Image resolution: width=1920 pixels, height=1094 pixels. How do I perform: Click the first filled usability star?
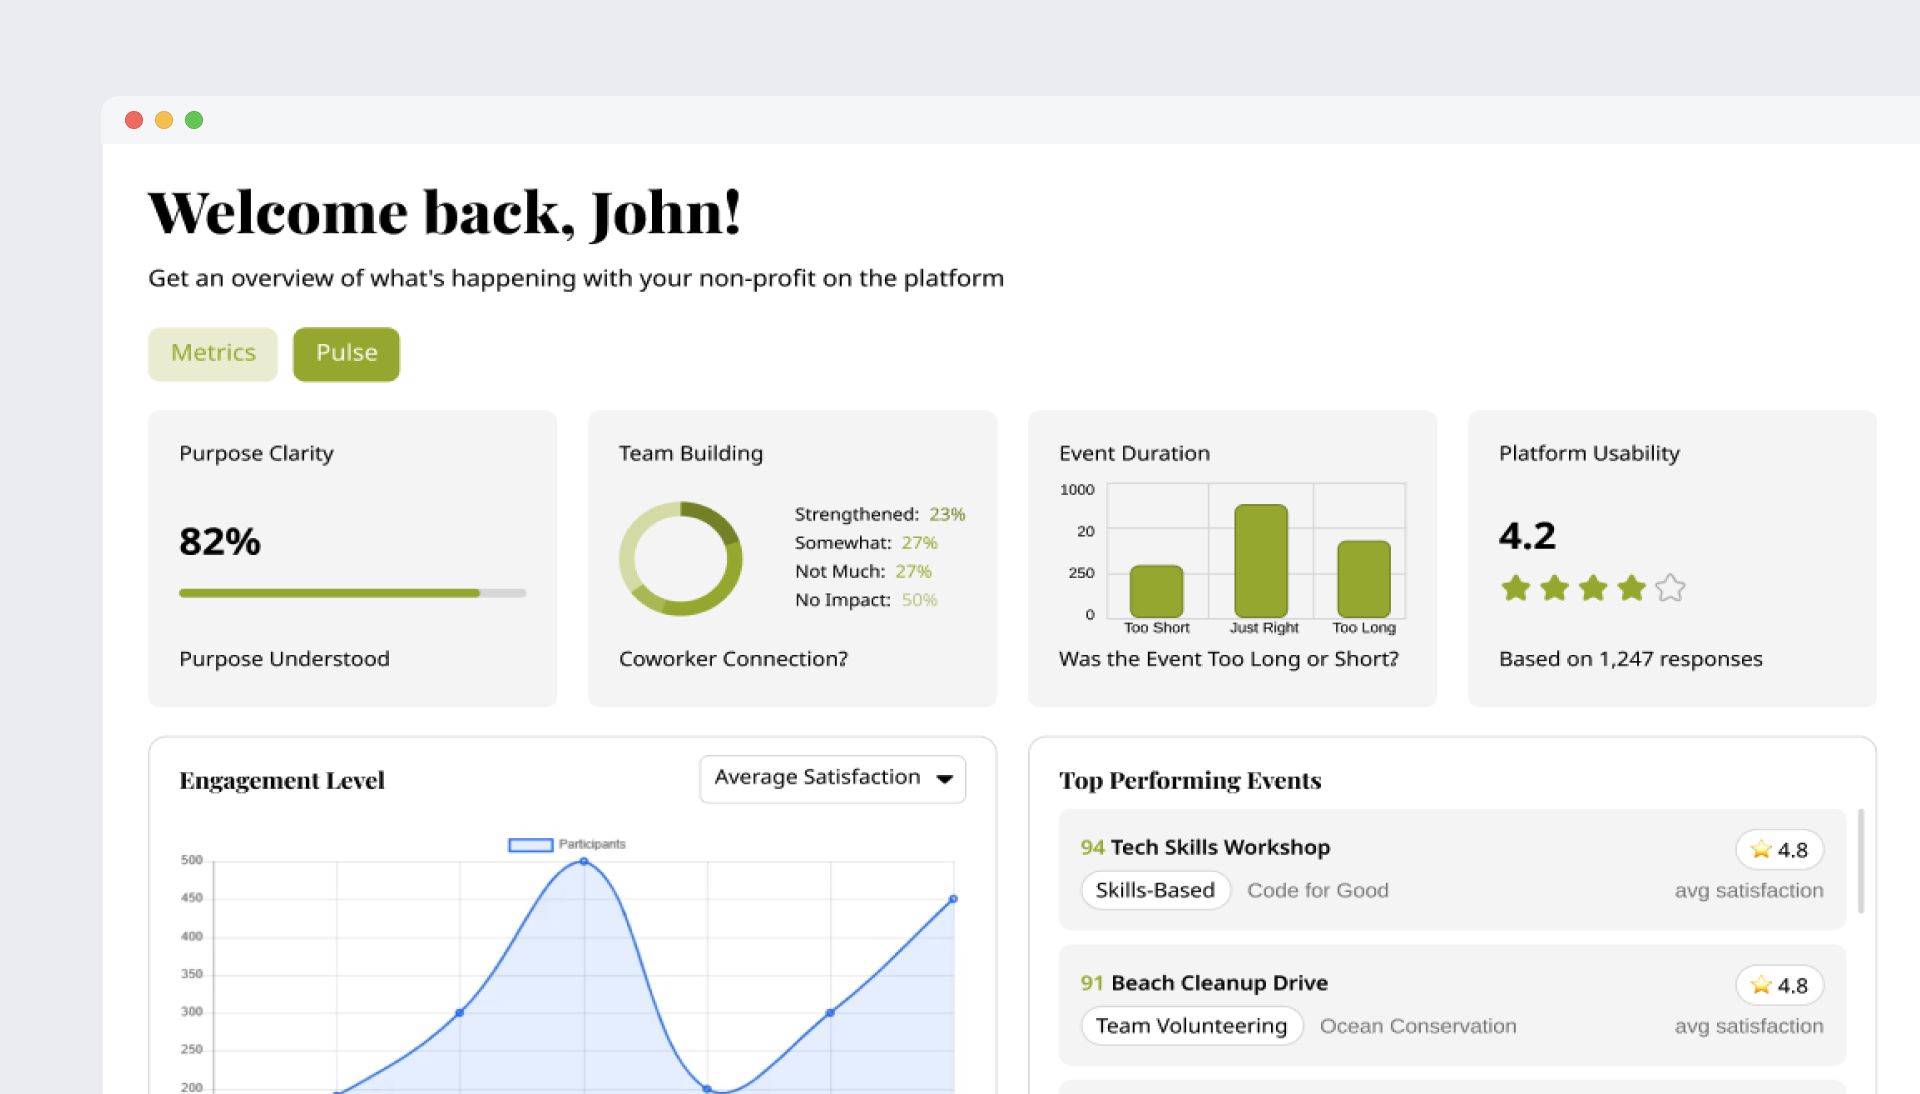click(1516, 588)
